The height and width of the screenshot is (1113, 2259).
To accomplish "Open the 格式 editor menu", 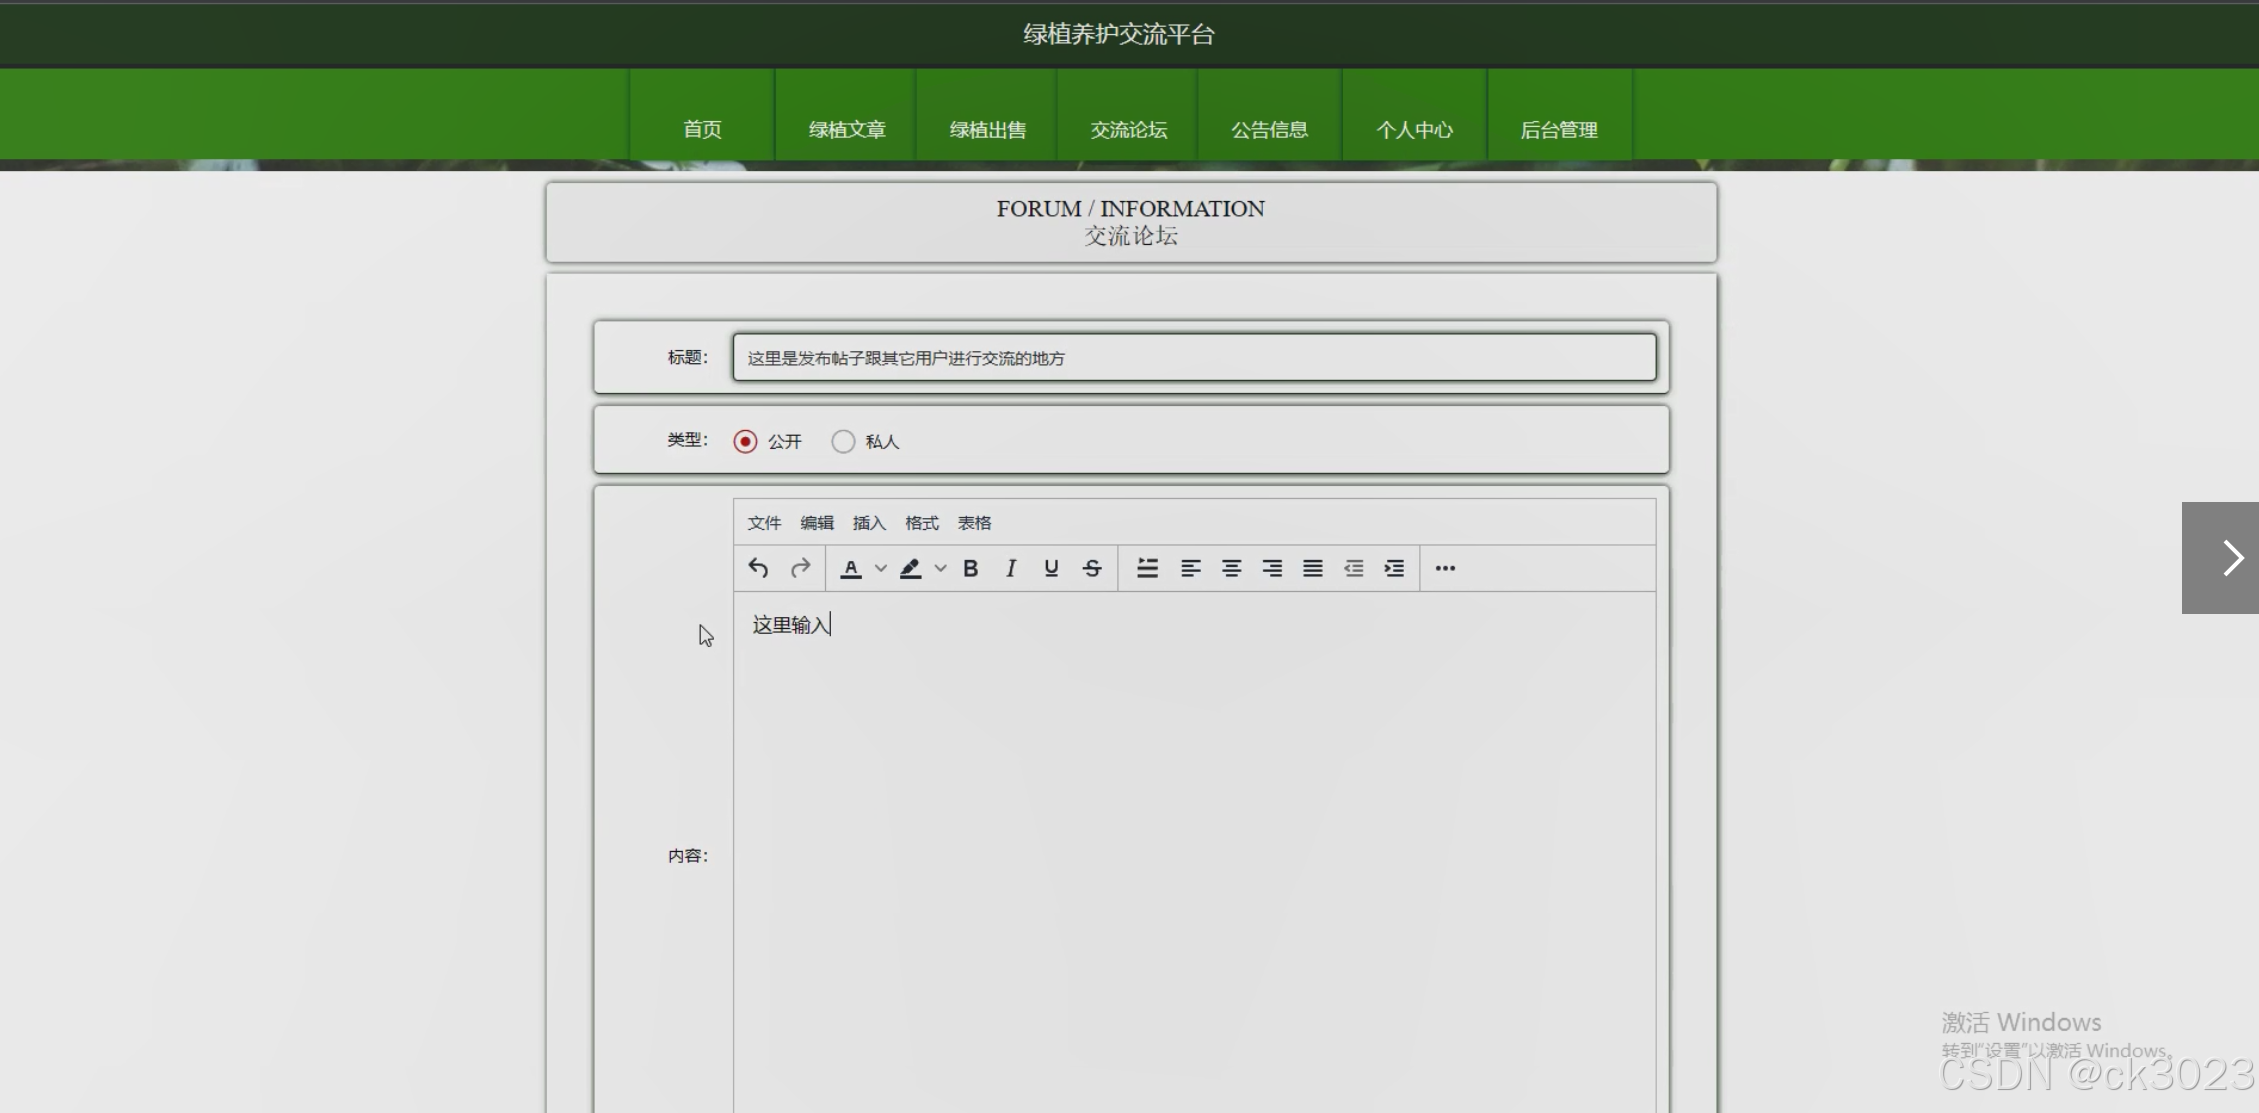I will click(921, 523).
